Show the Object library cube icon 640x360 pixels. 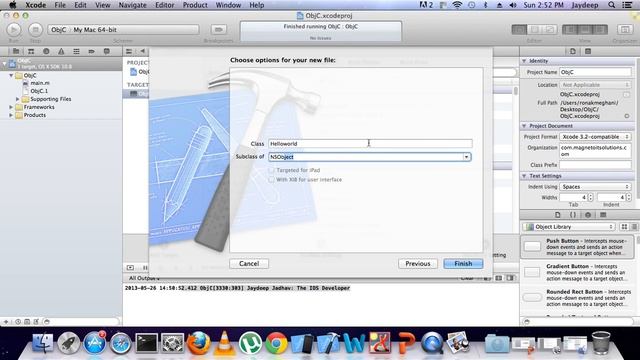point(588,215)
